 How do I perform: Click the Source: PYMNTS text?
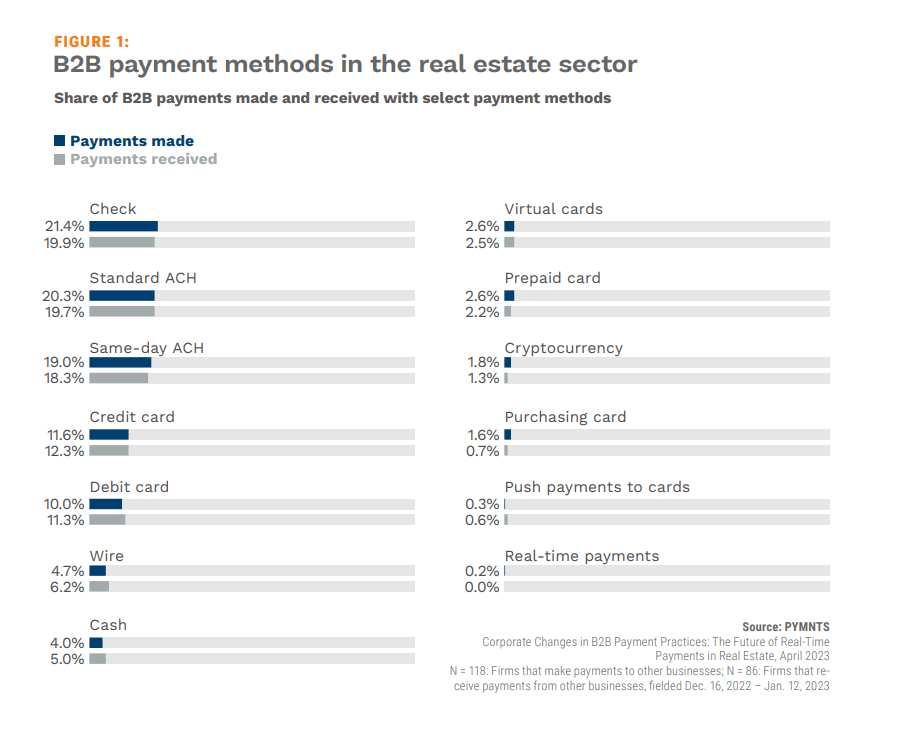(785, 627)
